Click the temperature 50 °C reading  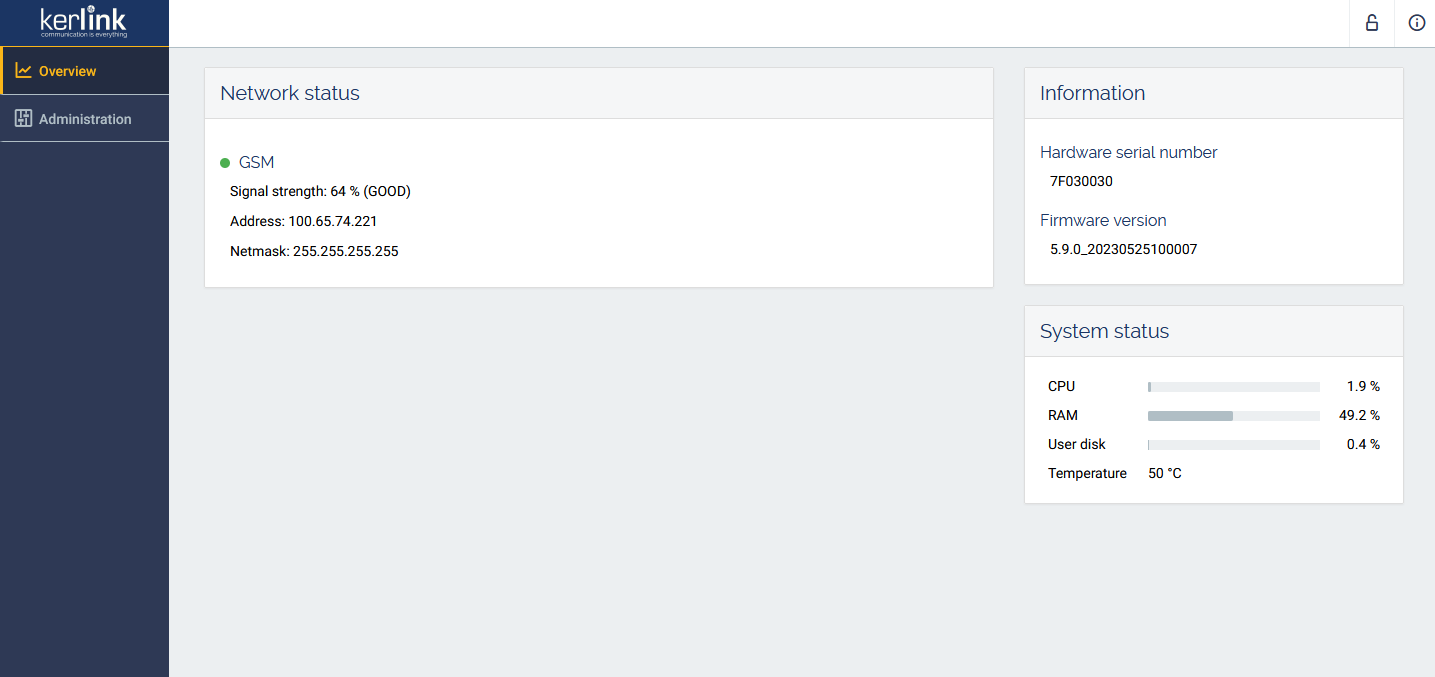click(1164, 474)
